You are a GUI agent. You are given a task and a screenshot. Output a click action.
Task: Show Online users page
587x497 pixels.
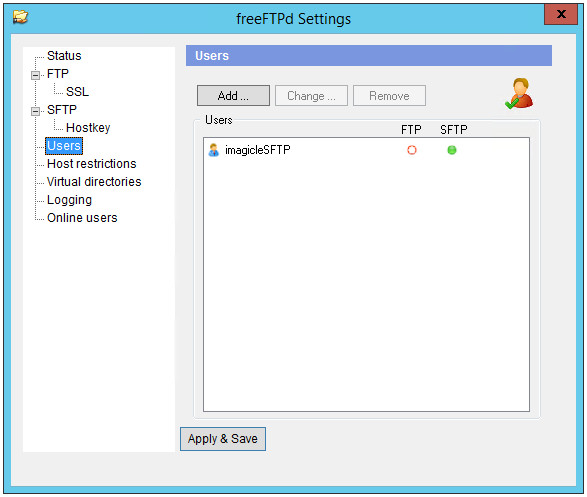[82, 218]
